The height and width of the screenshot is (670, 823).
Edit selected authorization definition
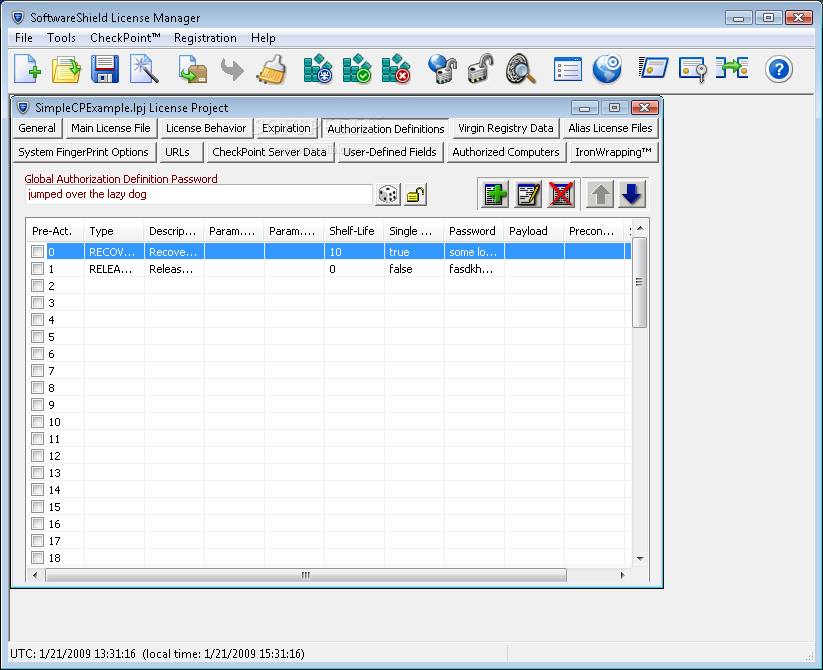point(528,194)
